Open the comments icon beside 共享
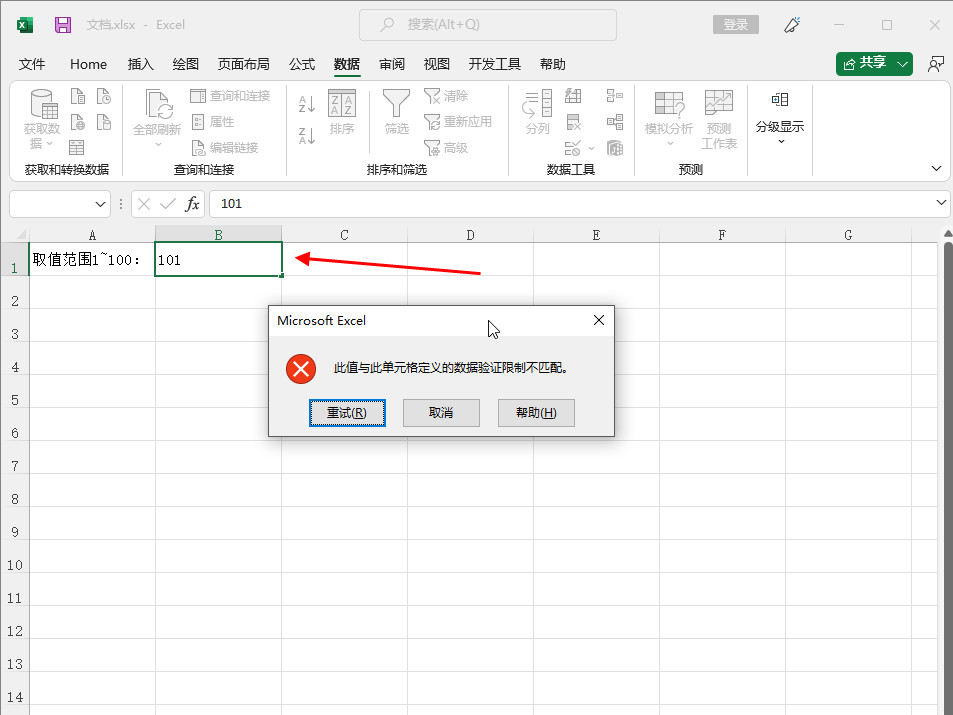This screenshot has height=715, width=953. [935, 63]
